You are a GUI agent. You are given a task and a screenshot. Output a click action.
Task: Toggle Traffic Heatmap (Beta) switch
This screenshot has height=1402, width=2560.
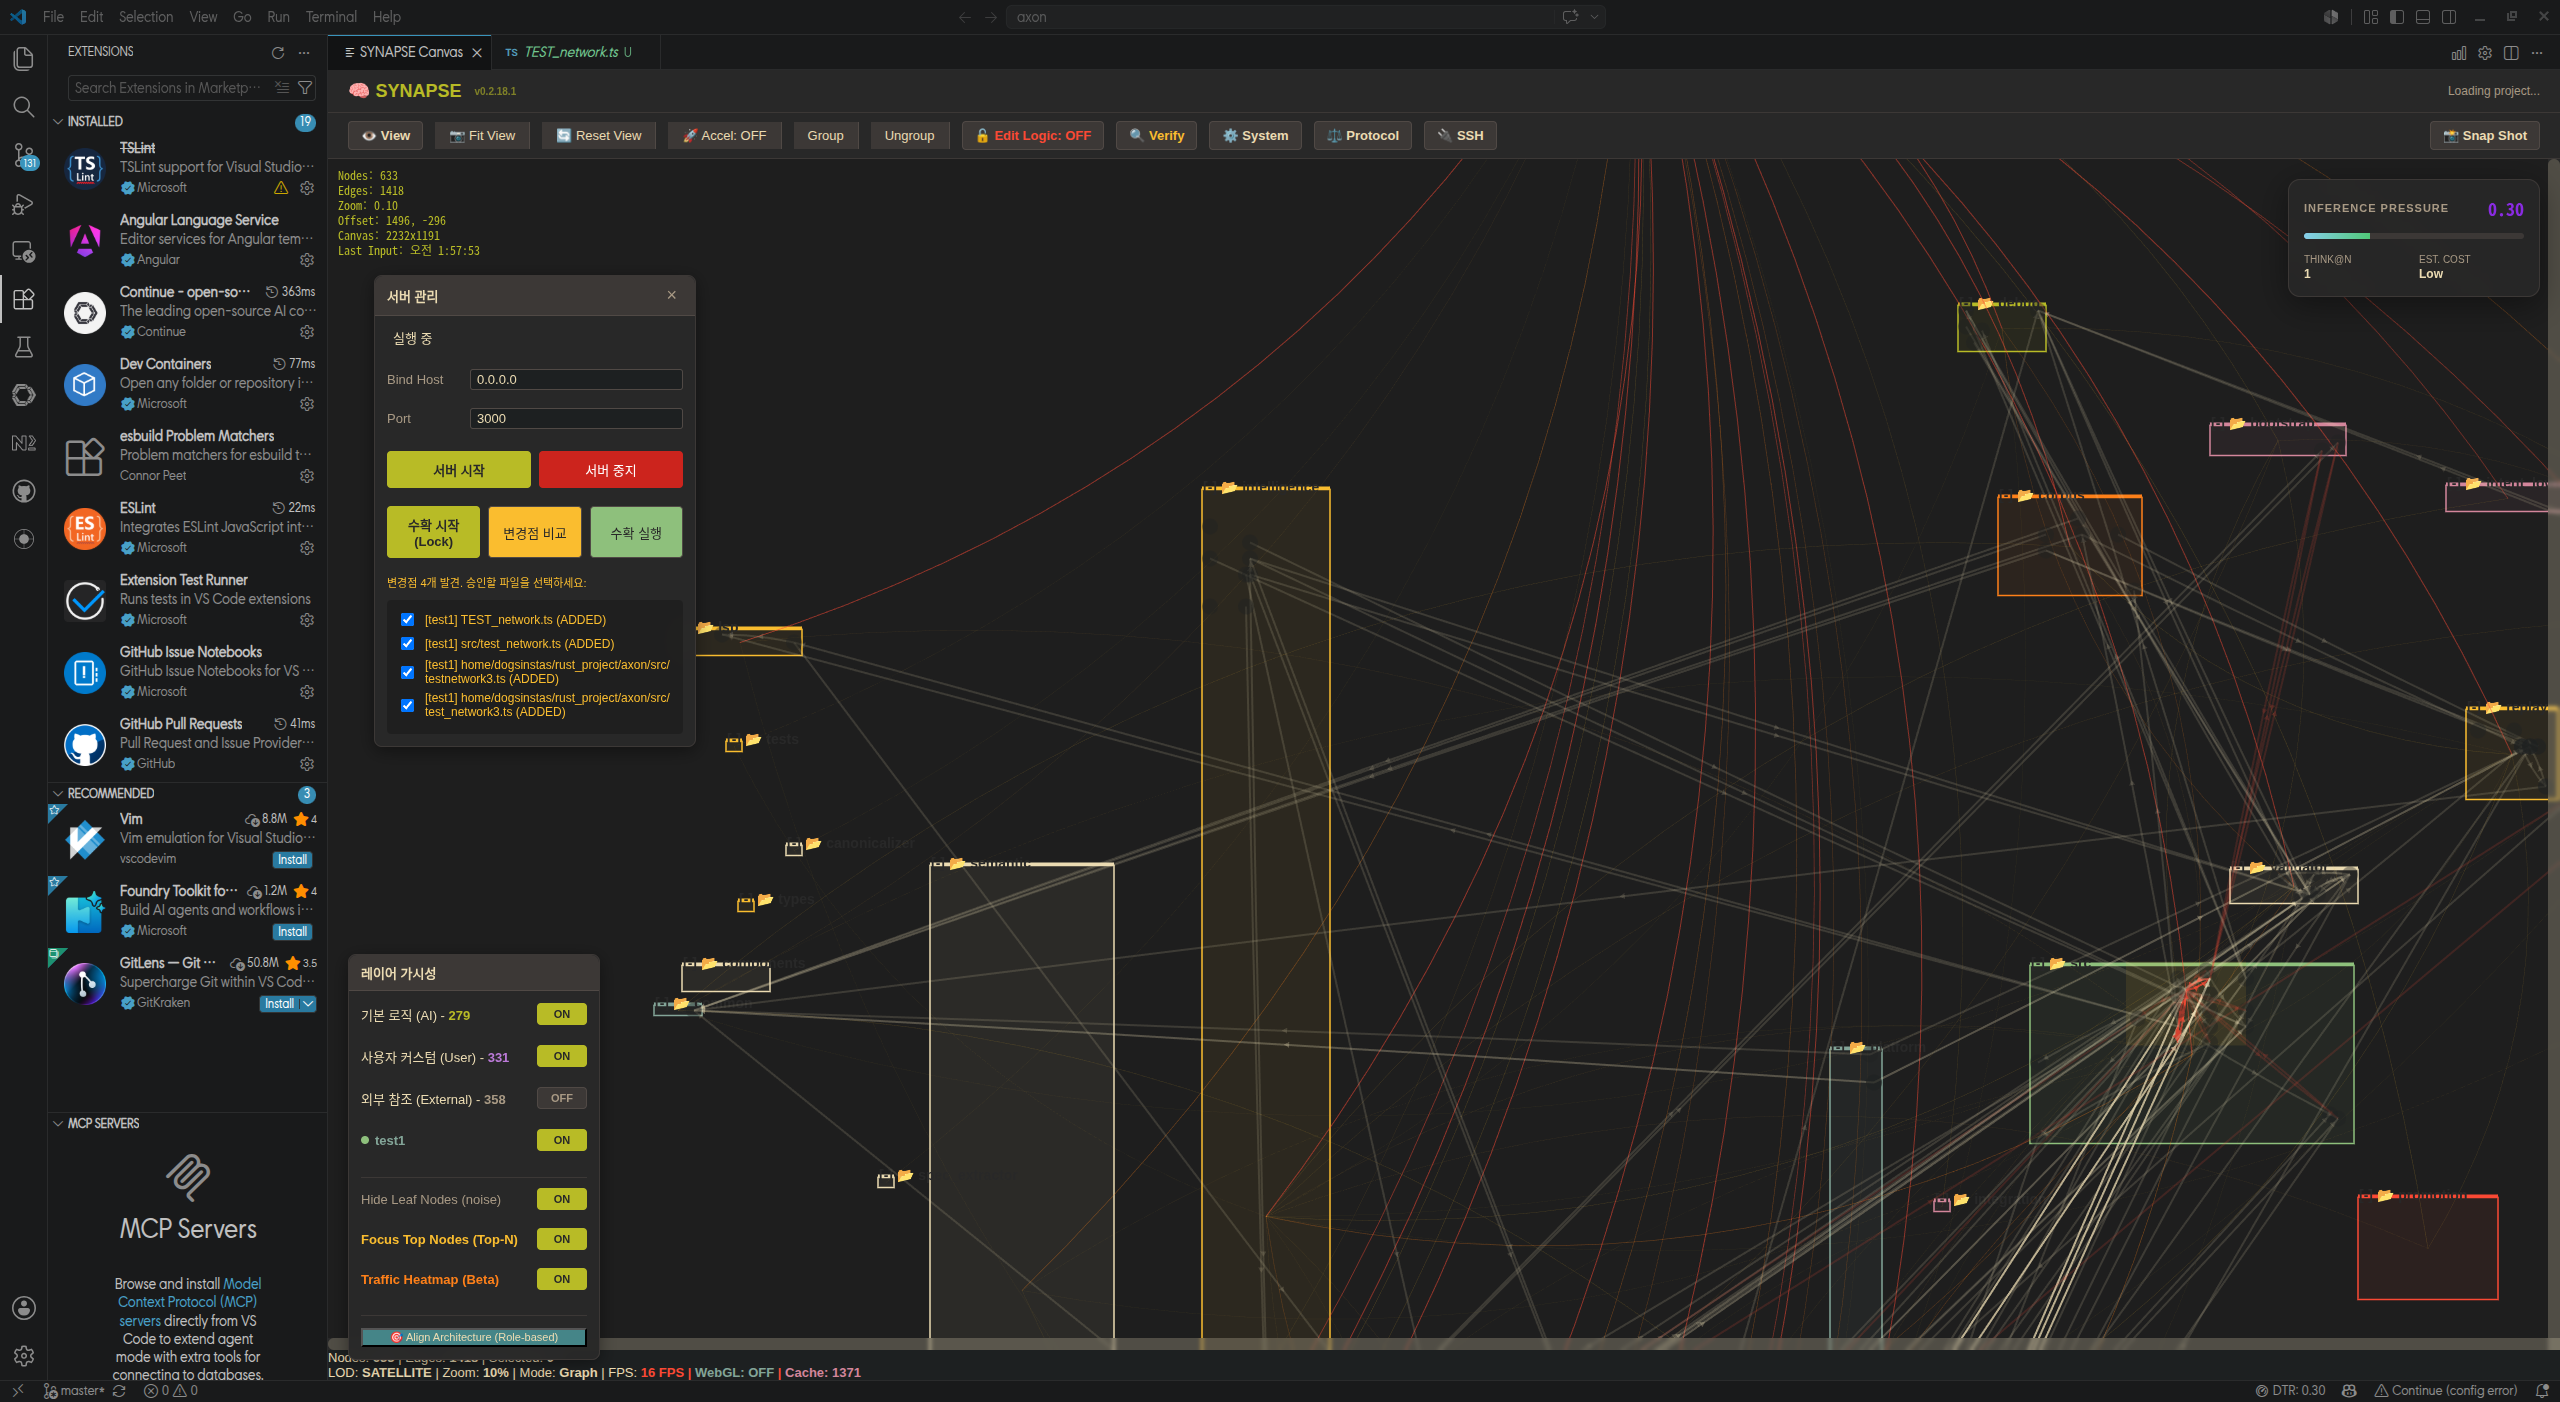click(562, 1279)
